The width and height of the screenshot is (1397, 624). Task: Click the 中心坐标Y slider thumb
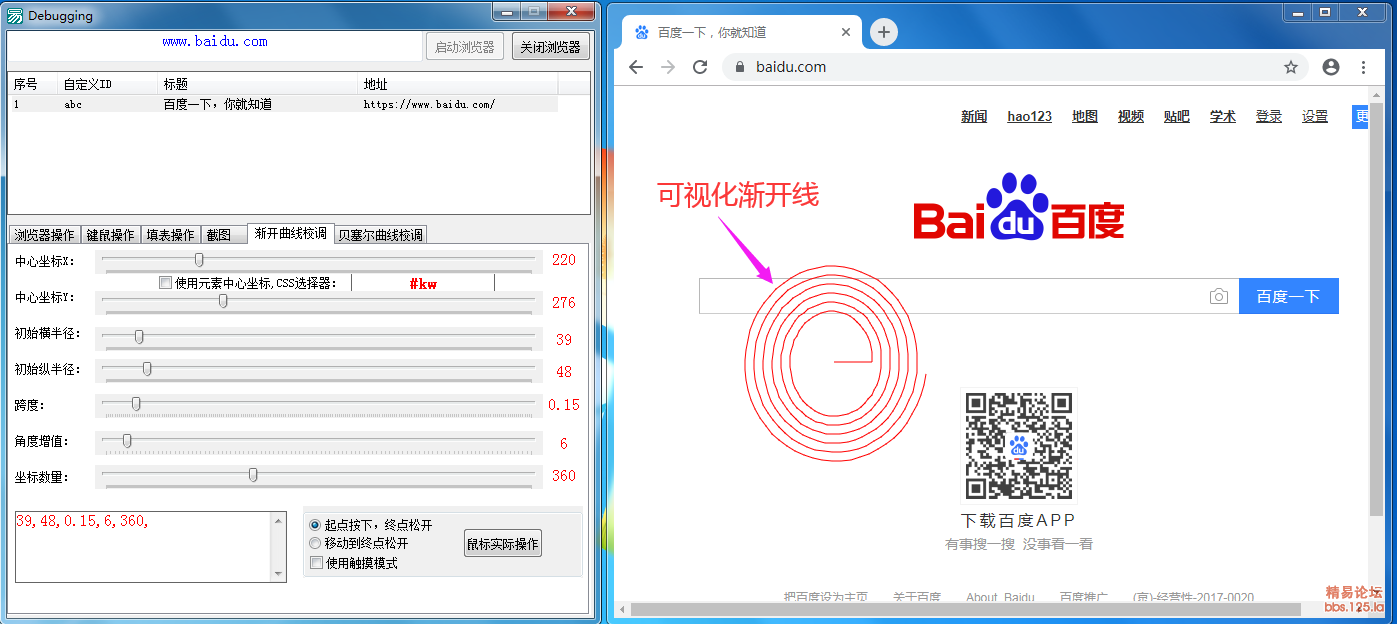click(x=223, y=301)
